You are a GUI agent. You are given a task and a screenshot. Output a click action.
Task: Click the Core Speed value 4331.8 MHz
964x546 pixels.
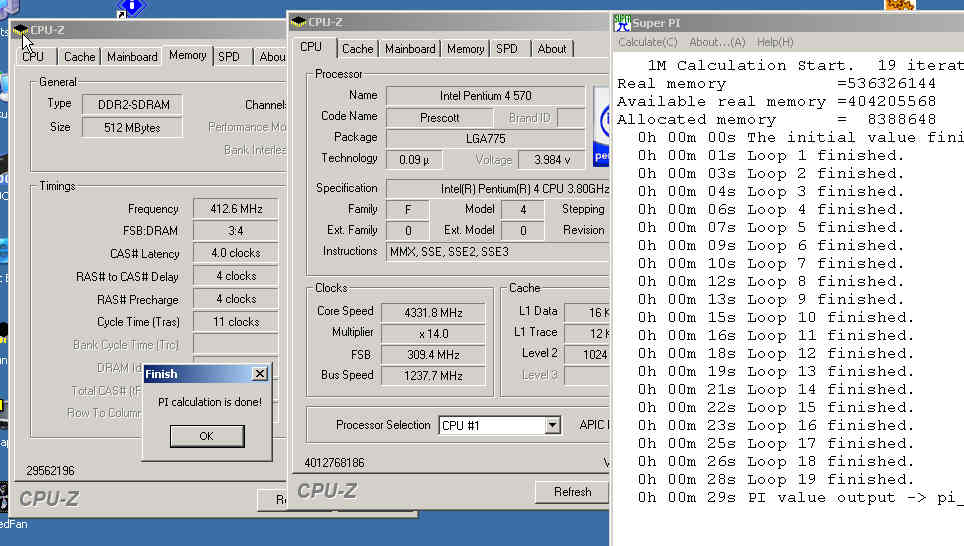[x=433, y=312]
